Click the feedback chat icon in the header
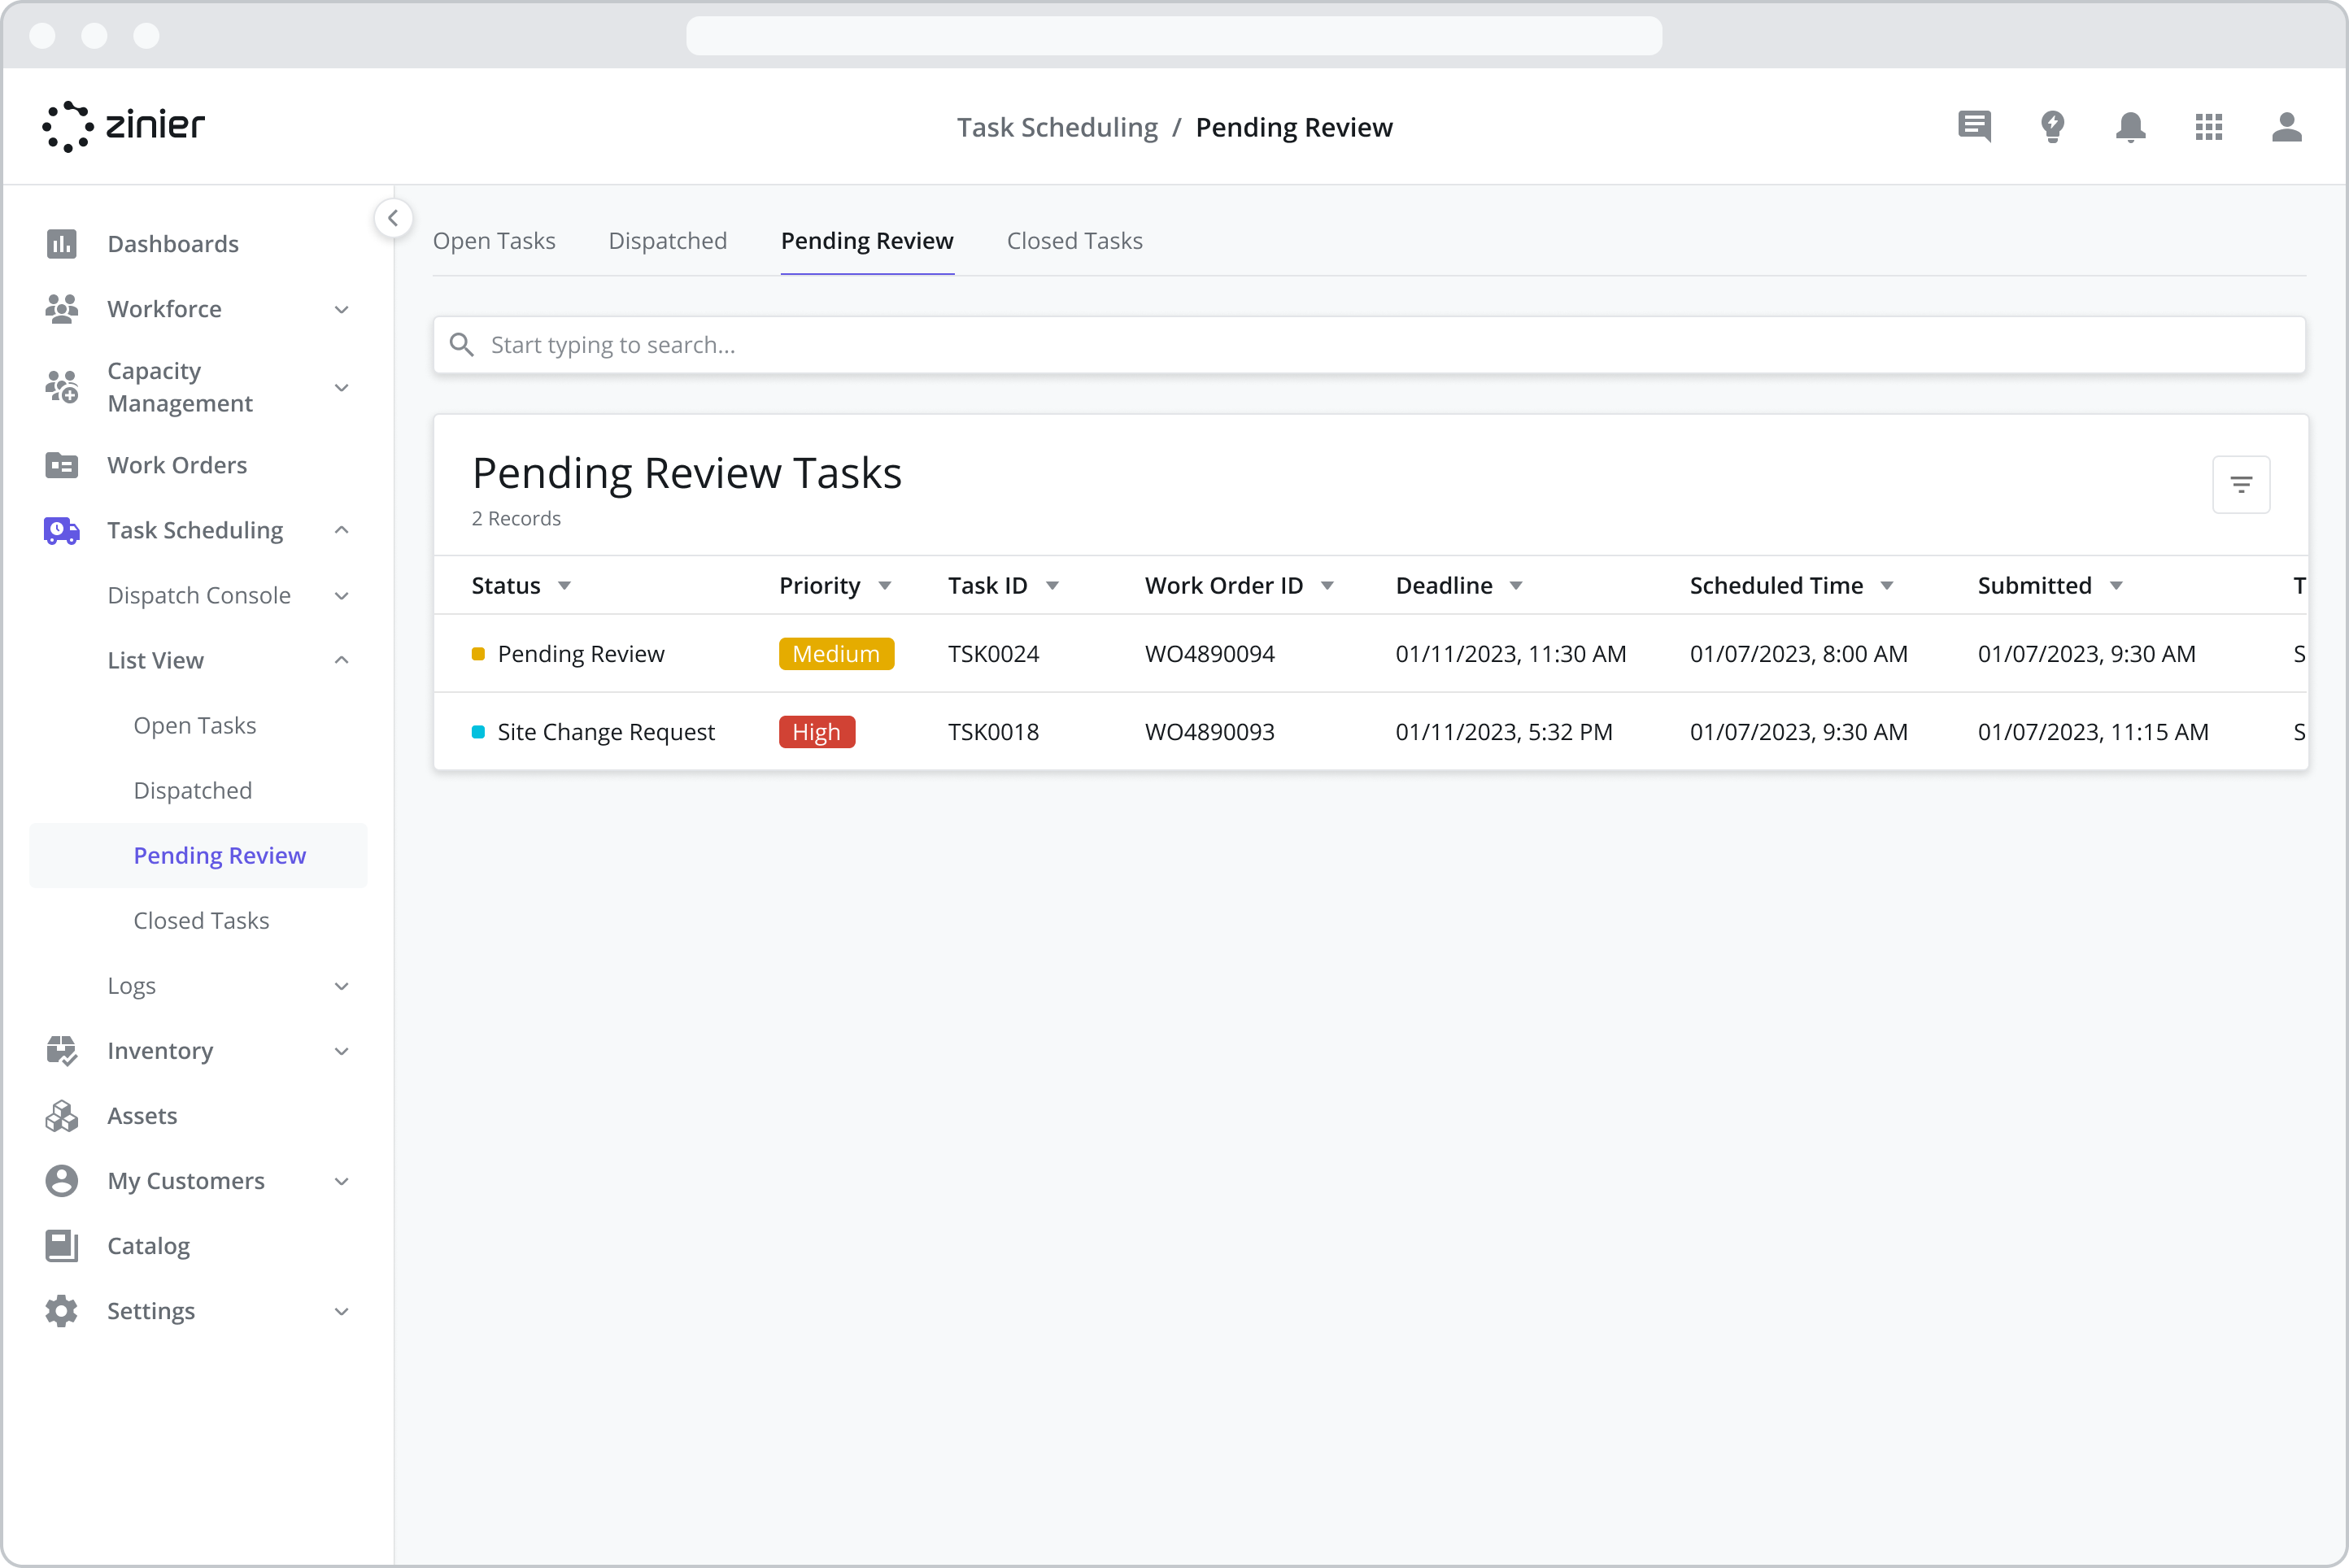 pyautogui.click(x=1973, y=127)
